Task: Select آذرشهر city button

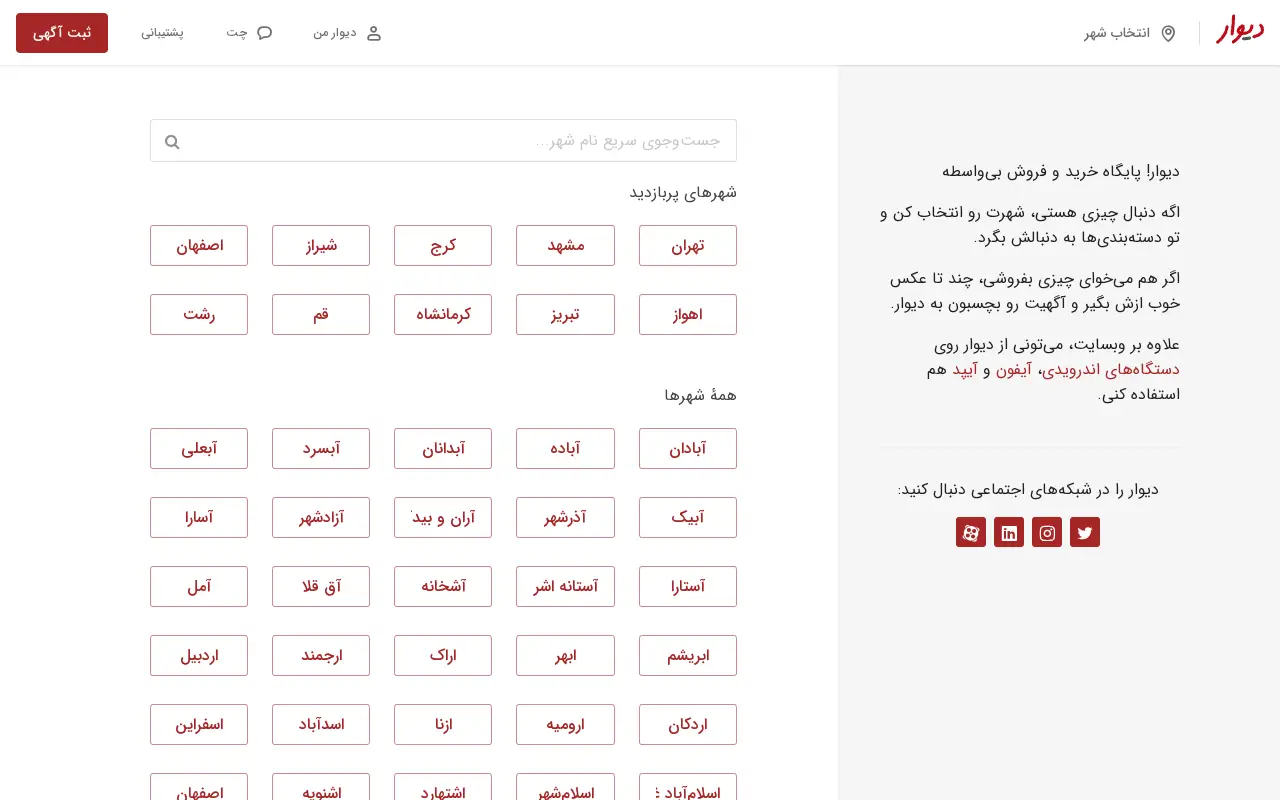Action: 565,517
